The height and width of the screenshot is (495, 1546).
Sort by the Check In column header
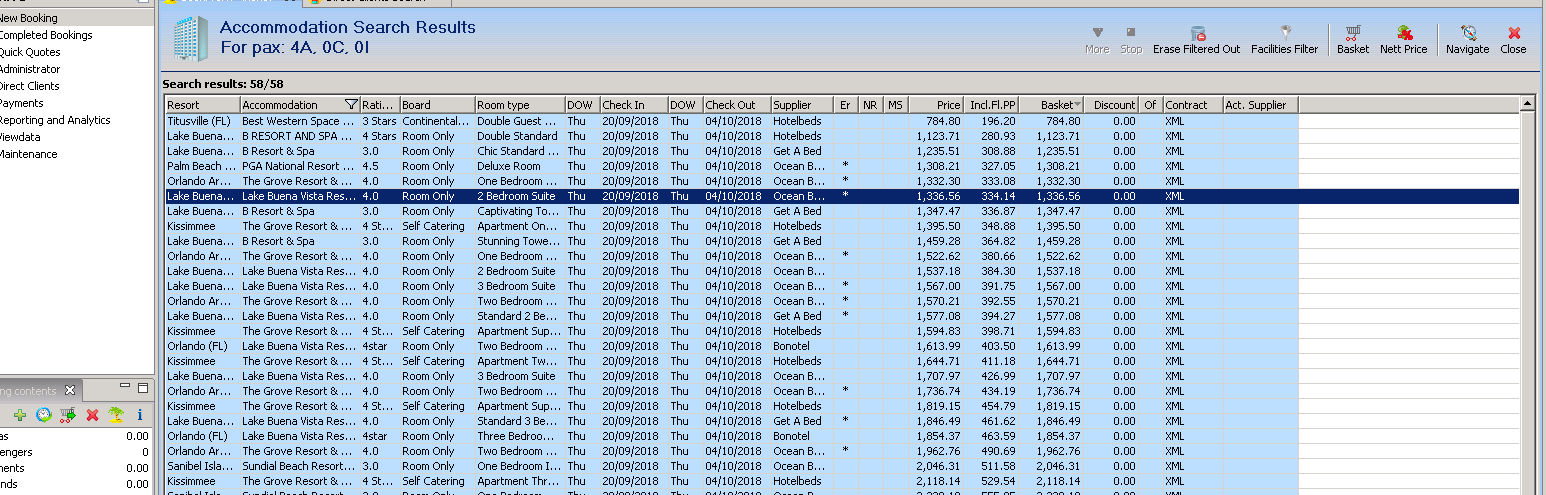634,105
